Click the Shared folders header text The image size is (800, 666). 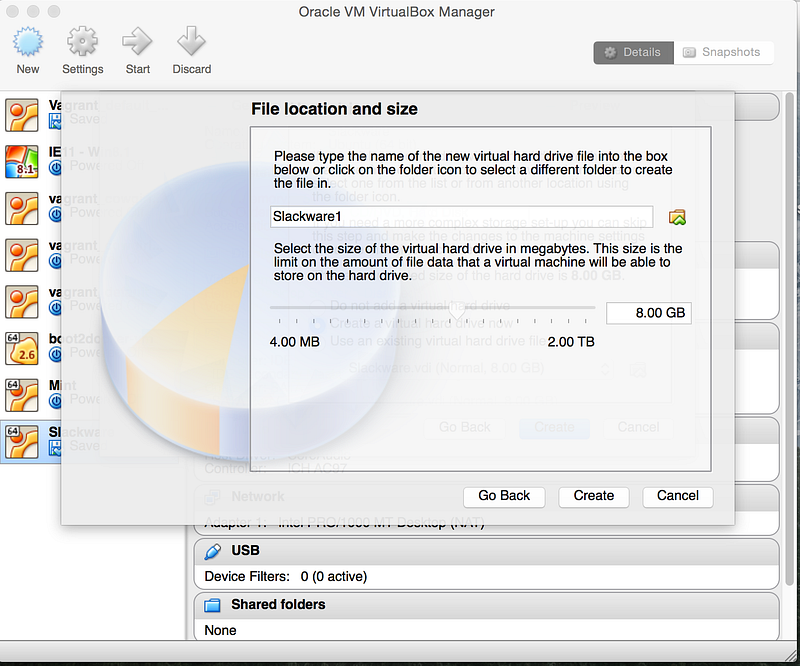278,604
